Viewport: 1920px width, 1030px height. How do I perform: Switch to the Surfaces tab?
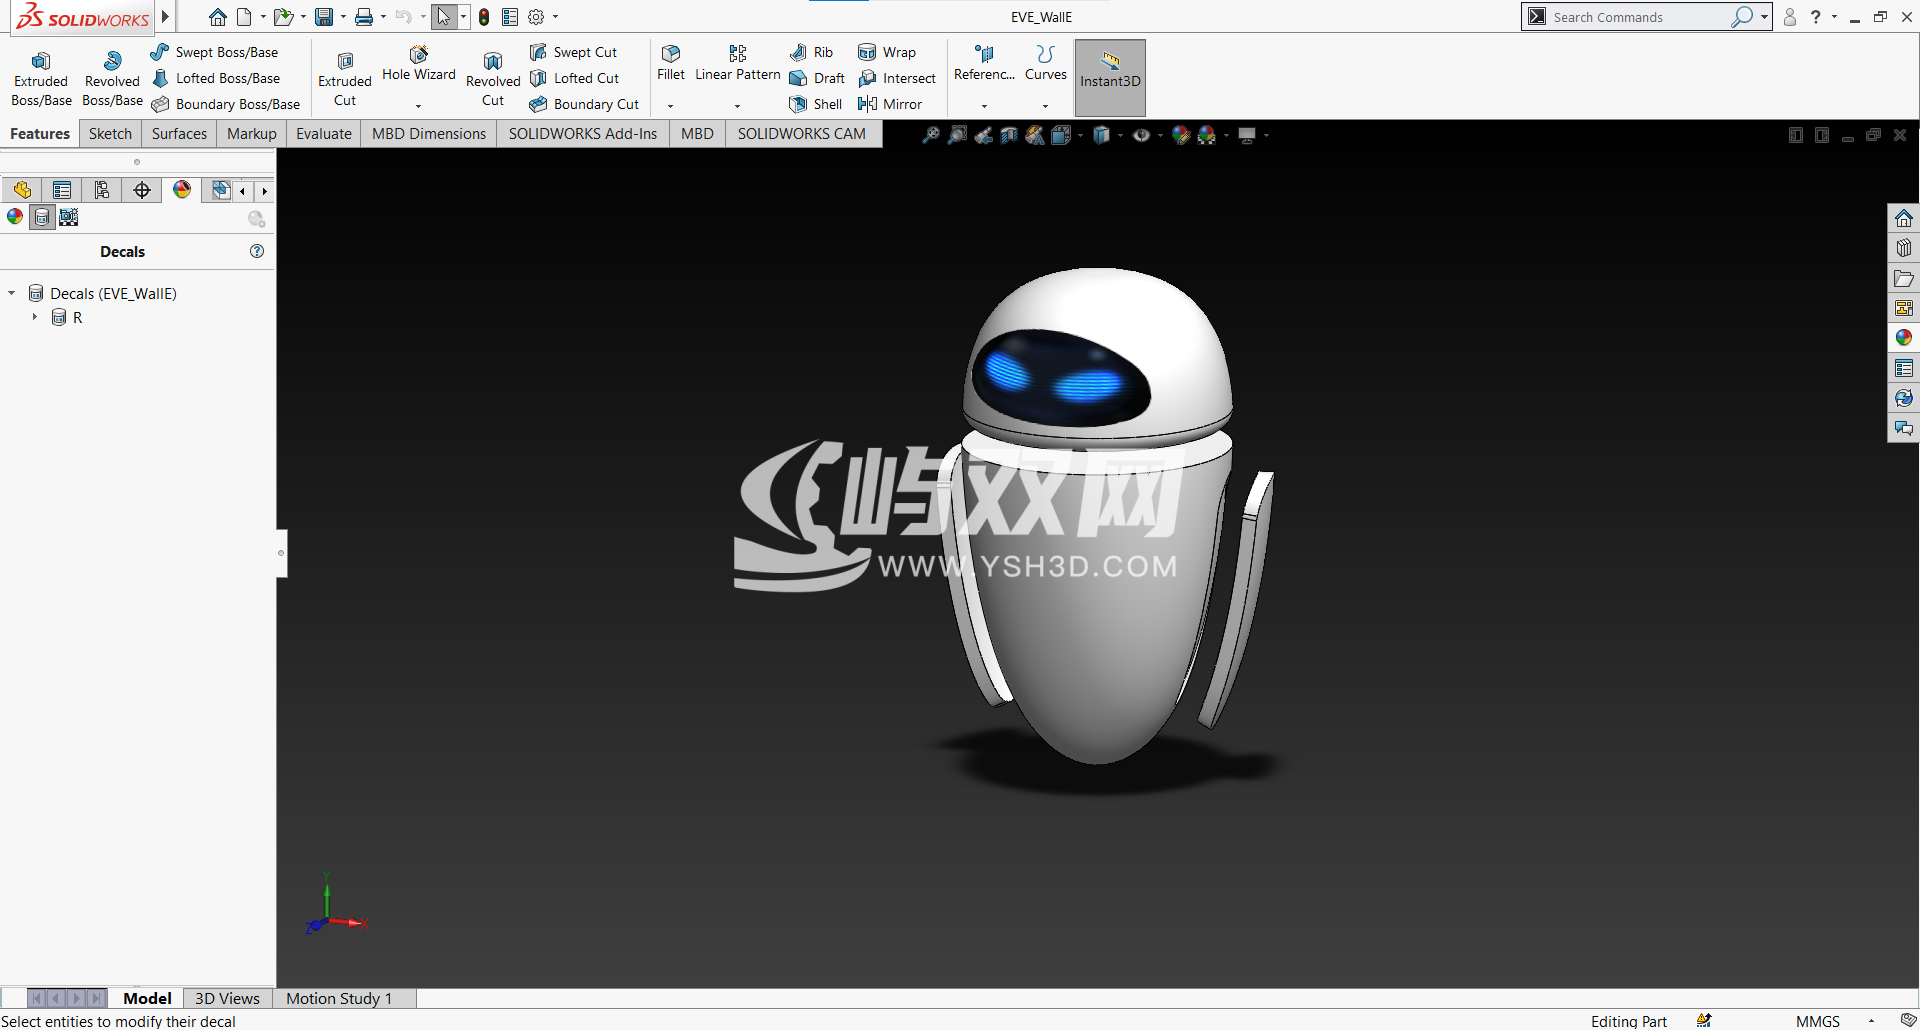tap(179, 133)
